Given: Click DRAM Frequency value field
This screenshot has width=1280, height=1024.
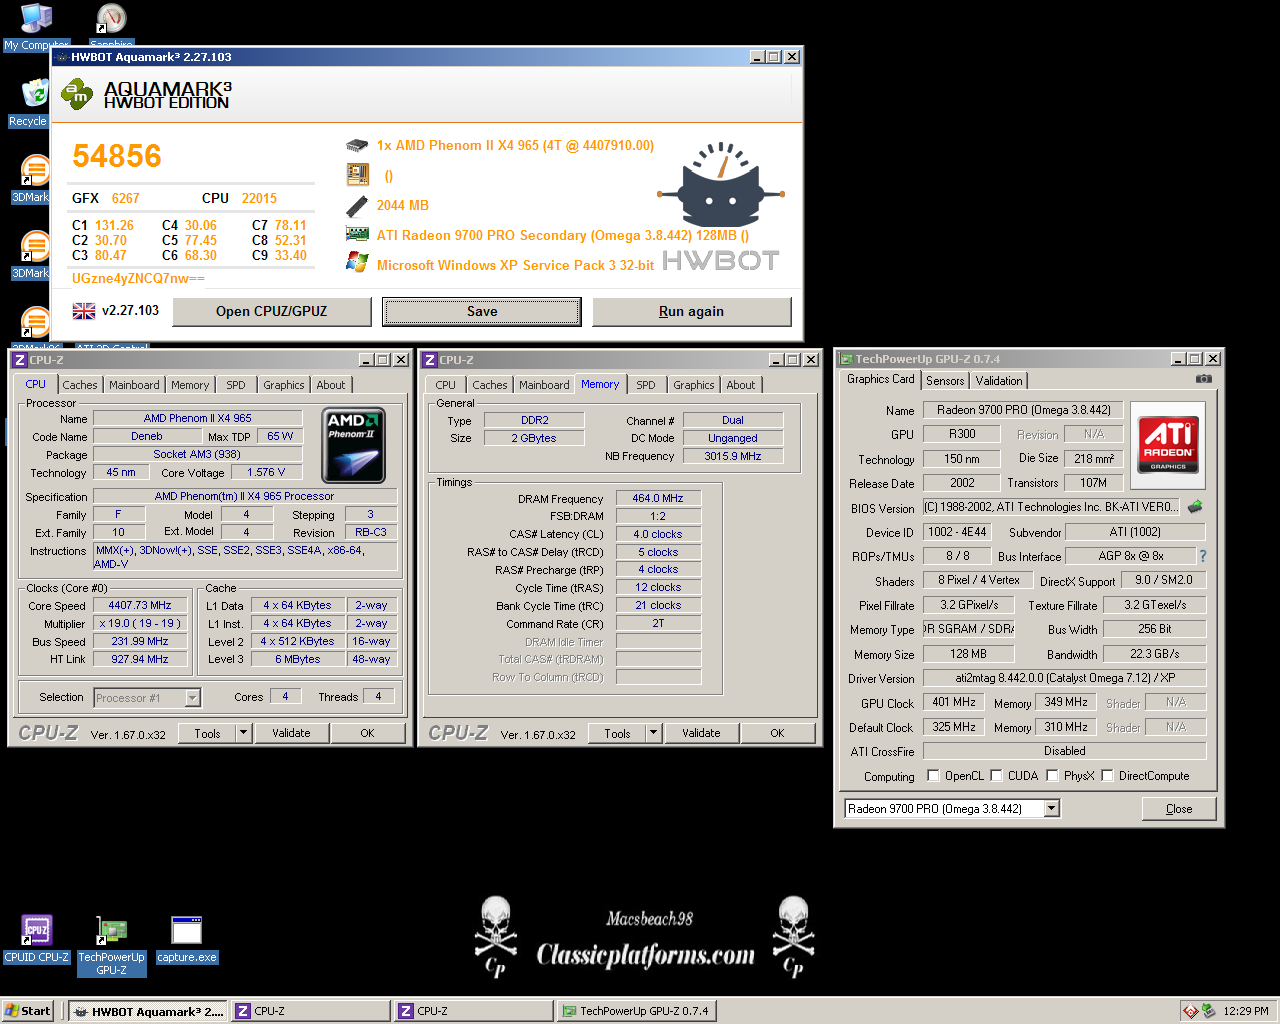Looking at the screenshot, I should [x=658, y=498].
